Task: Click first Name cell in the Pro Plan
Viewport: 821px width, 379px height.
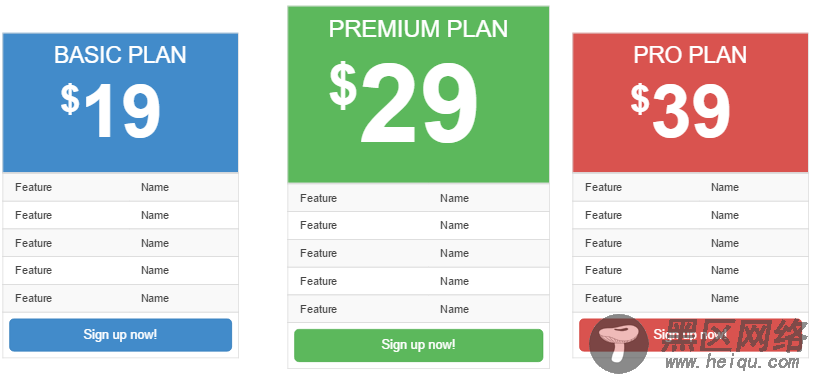Action: (725, 187)
